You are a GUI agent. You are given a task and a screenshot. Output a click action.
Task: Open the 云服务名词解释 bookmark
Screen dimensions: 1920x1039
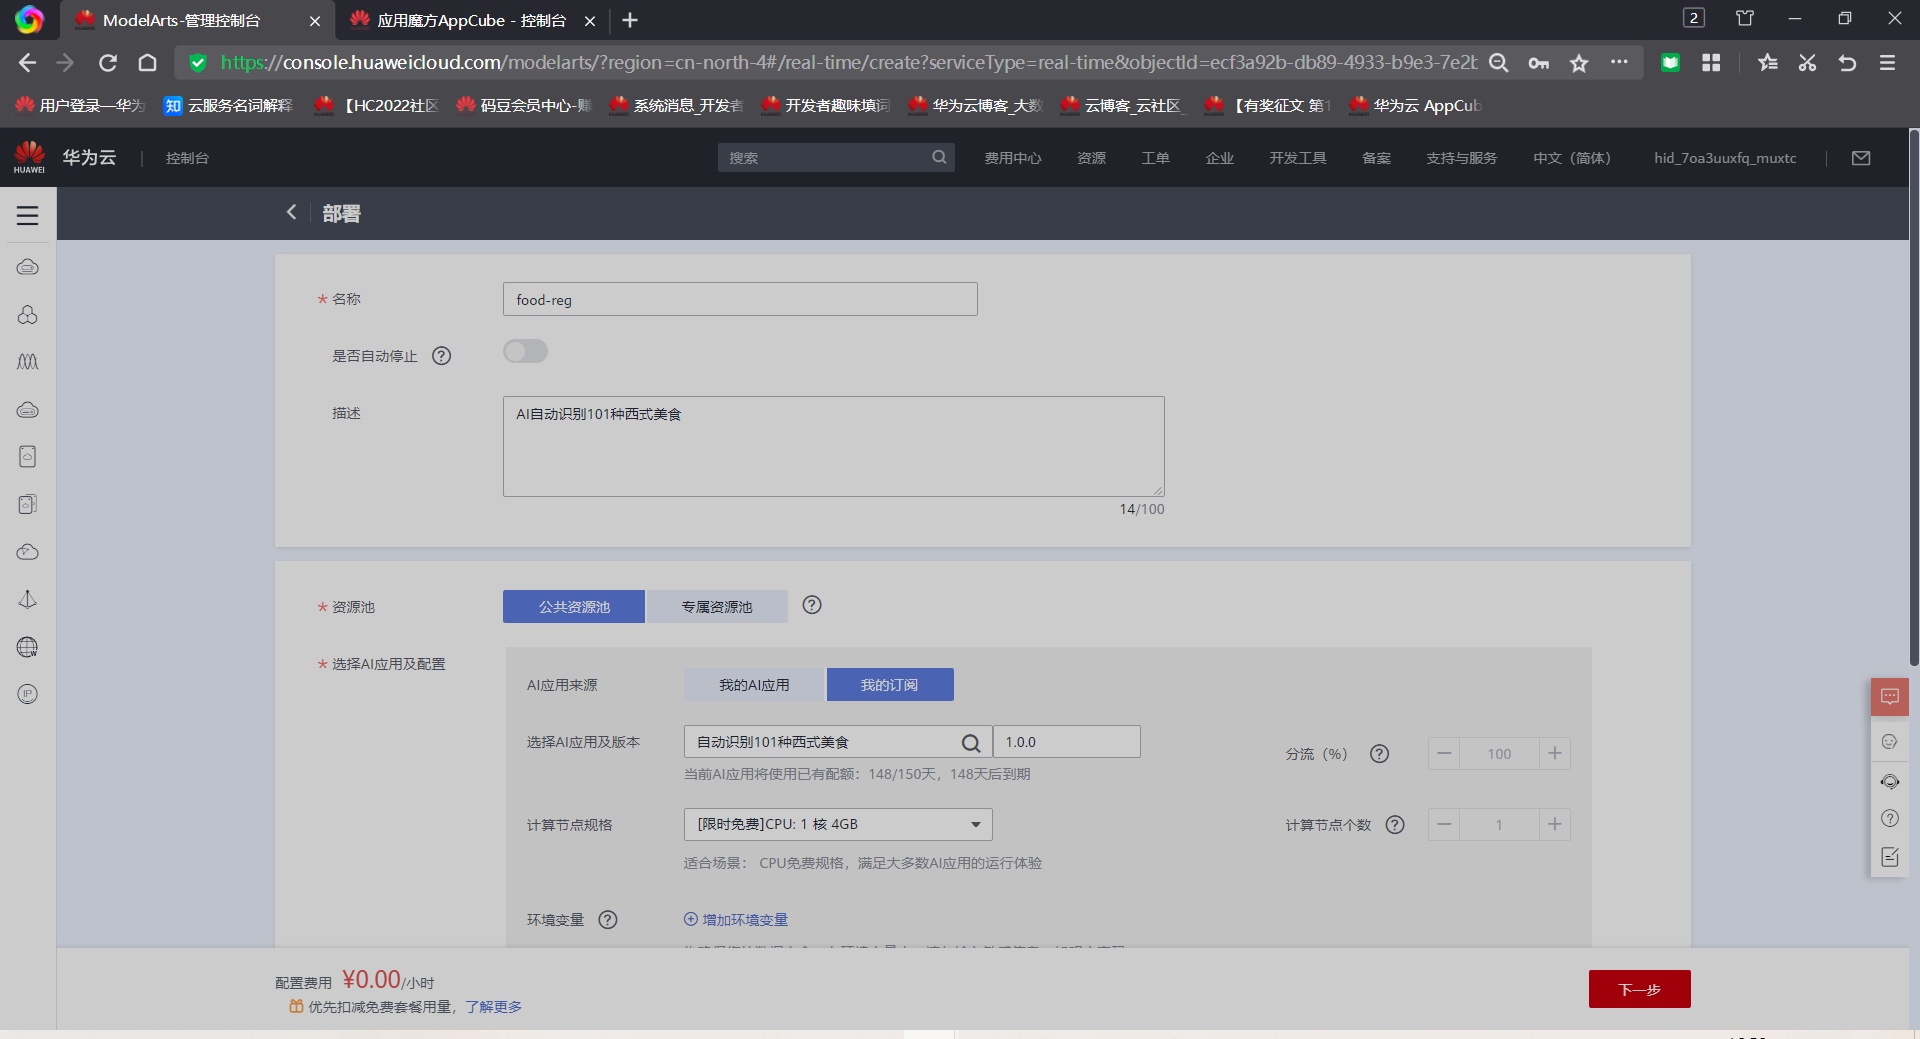(x=229, y=105)
